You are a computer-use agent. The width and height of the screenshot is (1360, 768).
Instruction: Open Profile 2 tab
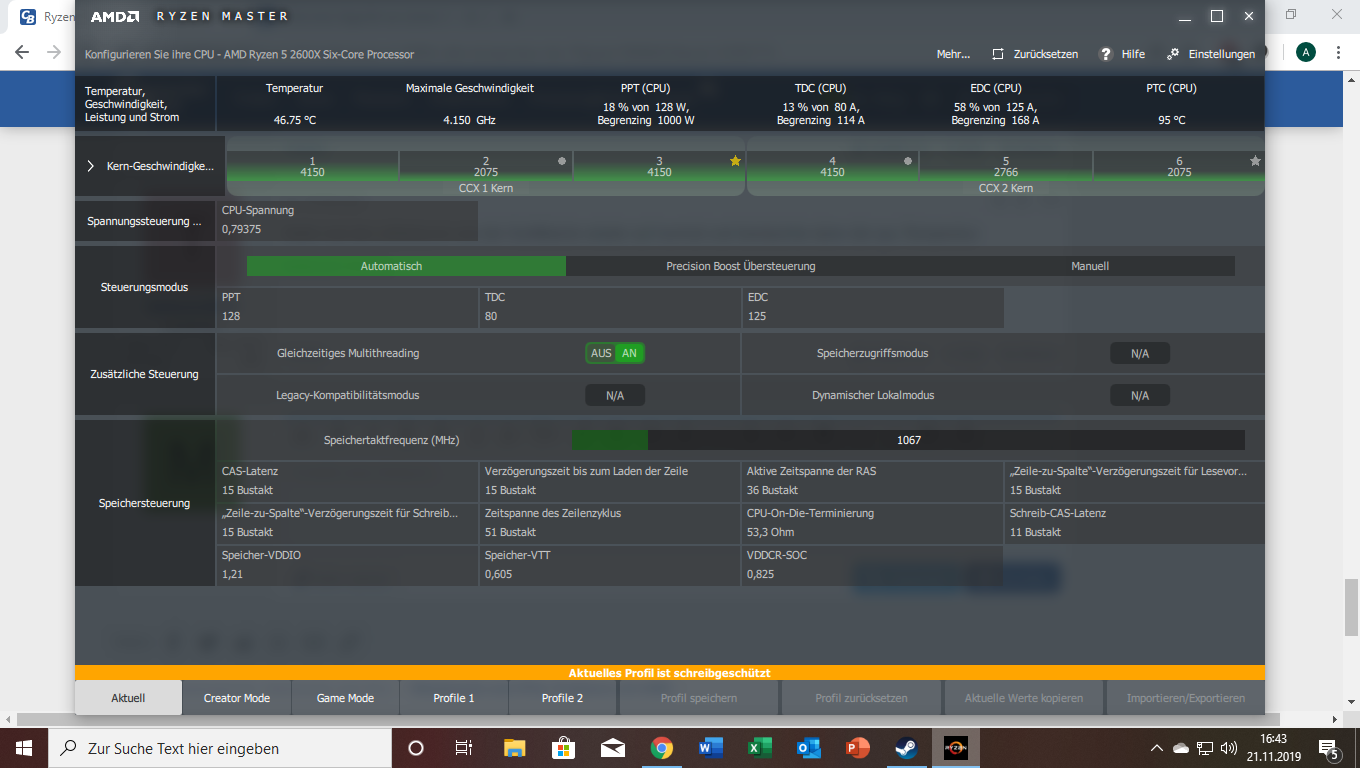[562, 698]
